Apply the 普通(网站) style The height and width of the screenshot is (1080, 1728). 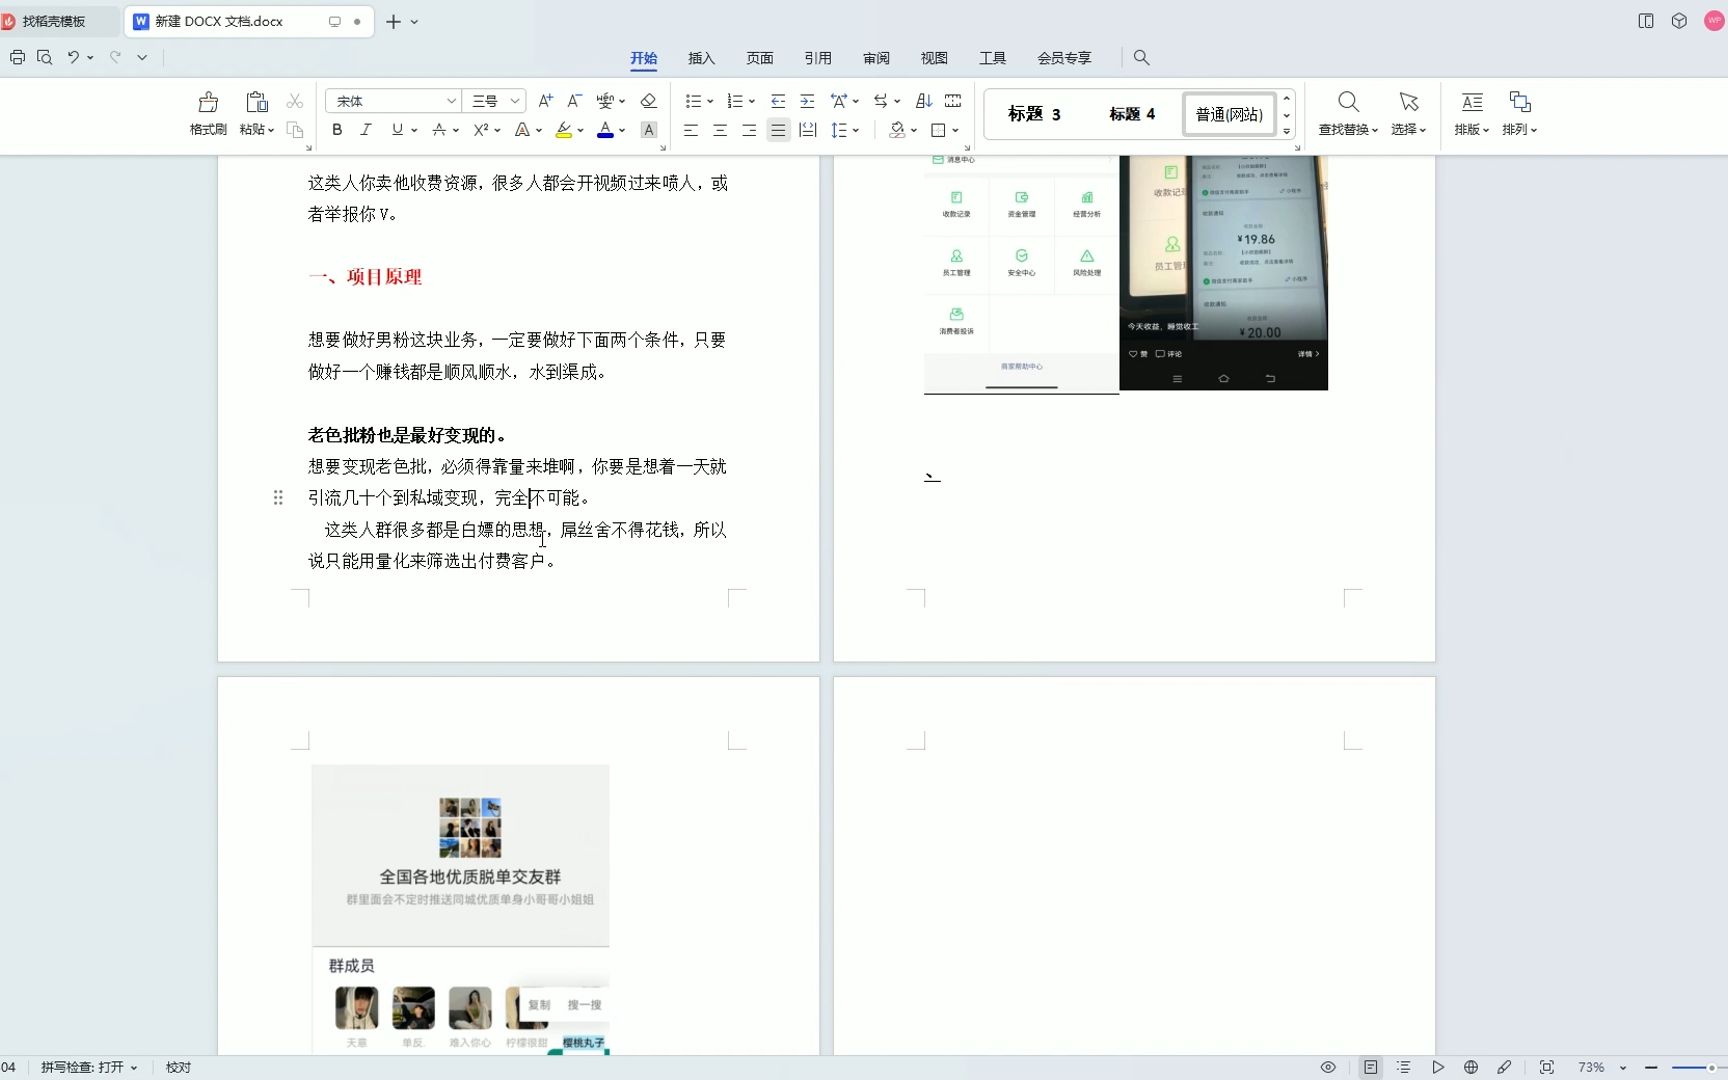(1229, 114)
